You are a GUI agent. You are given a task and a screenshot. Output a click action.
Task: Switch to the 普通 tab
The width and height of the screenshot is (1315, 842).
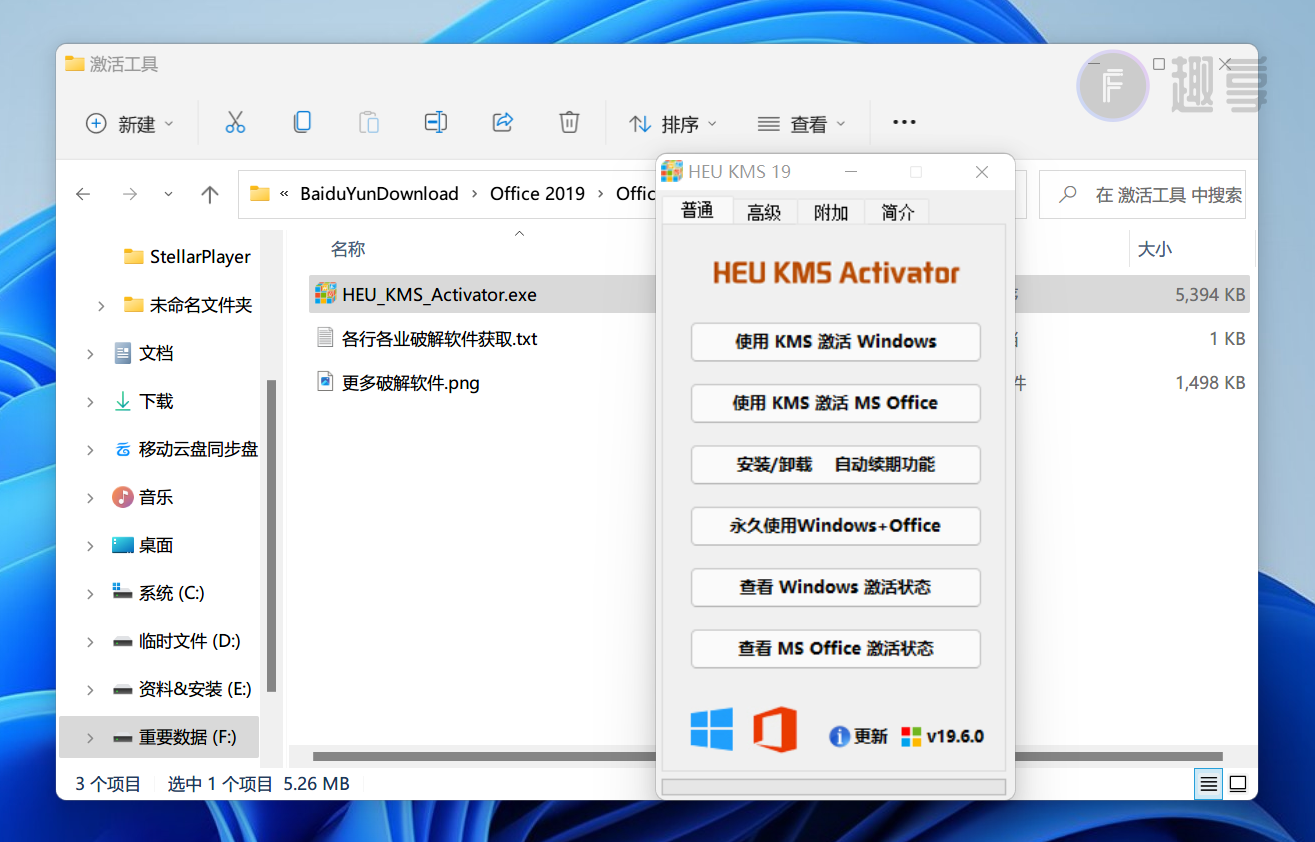697,210
